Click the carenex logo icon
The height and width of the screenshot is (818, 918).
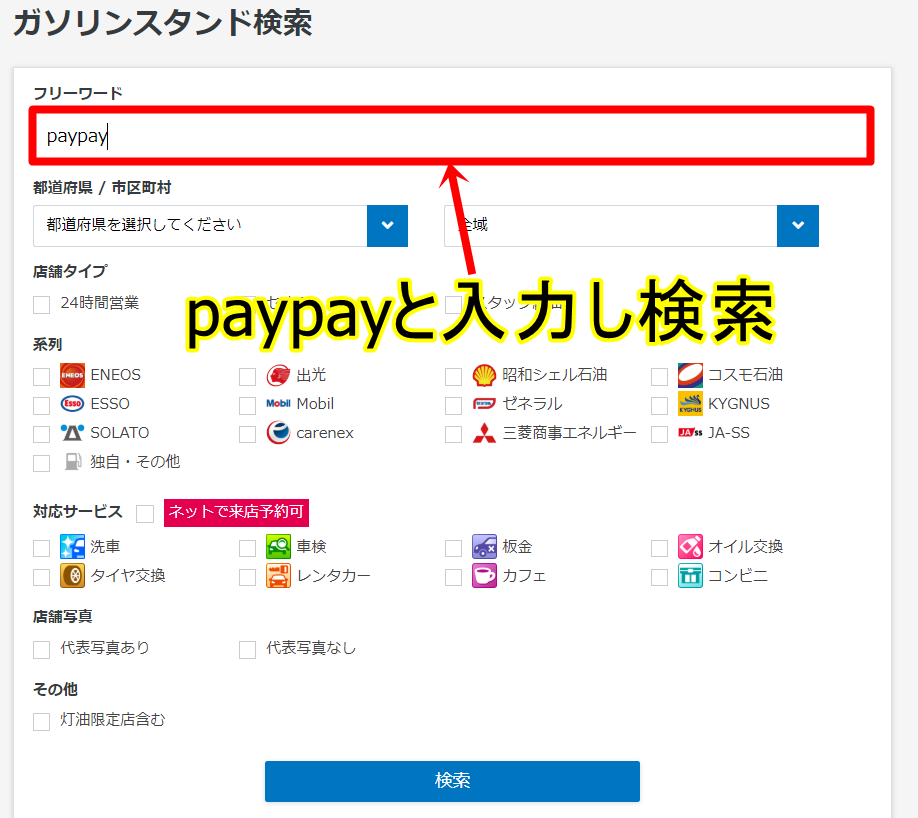point(278,433)
